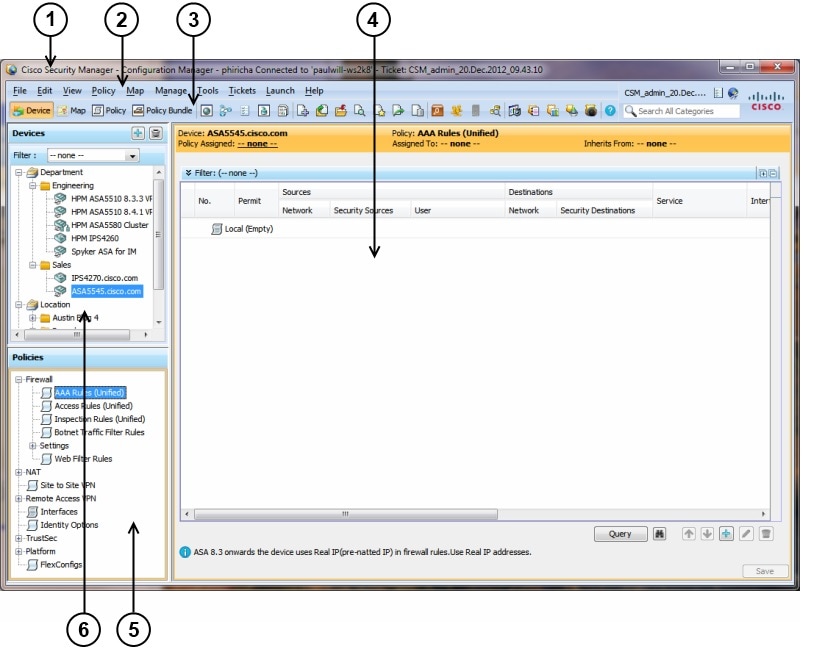The width and height of the screenshot is (819, 650).
Task: Open Botnet Traffic Filter Rules policy
Action: tap(99, 433)
